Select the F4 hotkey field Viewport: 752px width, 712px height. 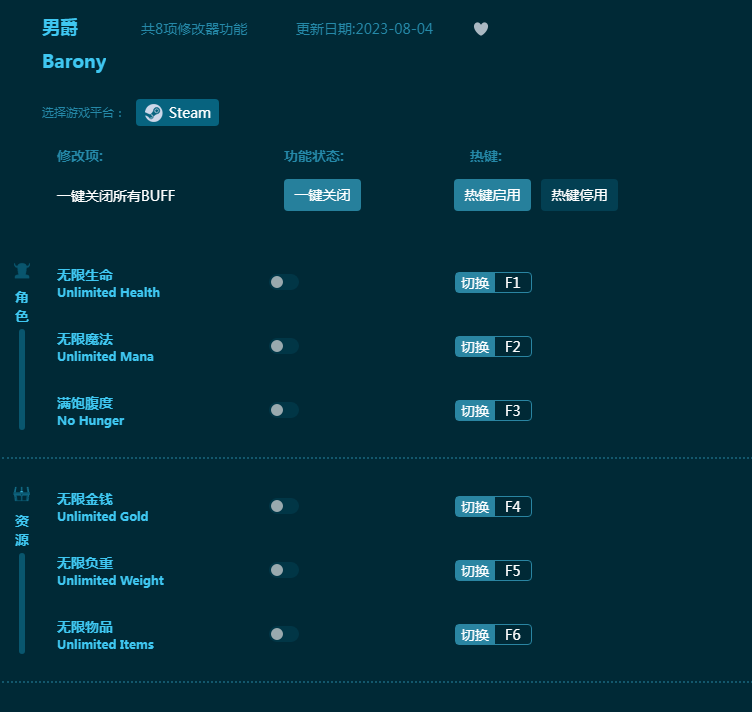coord(512,507)
